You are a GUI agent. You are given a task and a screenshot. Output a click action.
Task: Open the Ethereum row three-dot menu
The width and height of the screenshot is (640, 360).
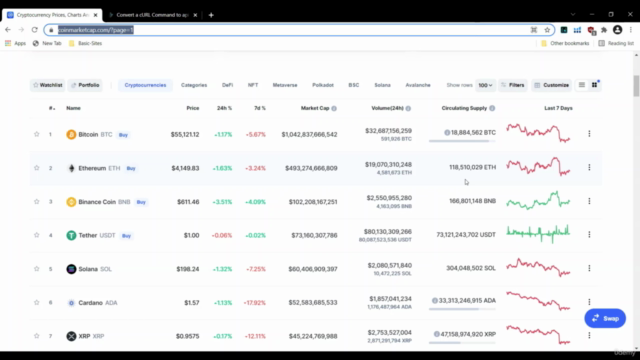(589, 167)
